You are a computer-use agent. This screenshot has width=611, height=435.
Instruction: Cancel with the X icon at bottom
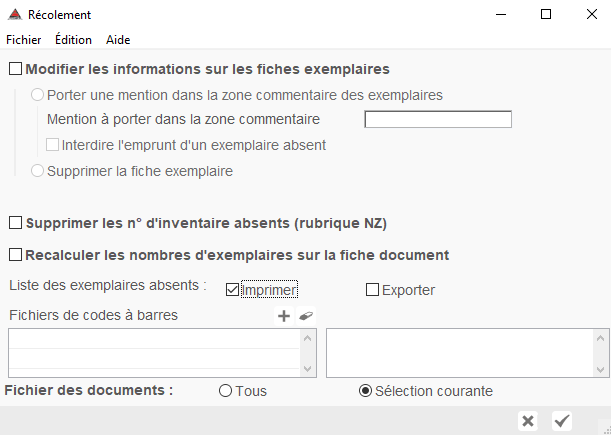pos(528,421)
